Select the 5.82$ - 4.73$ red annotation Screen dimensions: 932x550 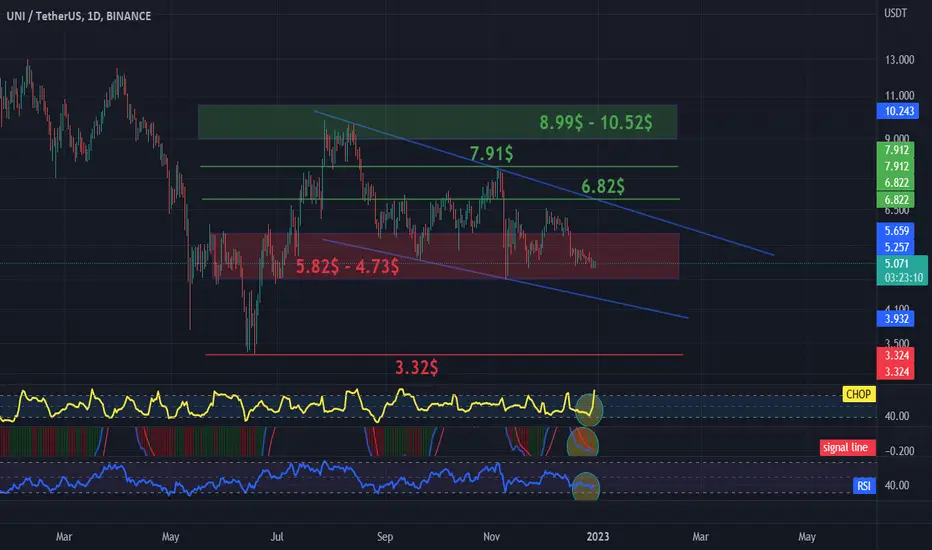347,266
